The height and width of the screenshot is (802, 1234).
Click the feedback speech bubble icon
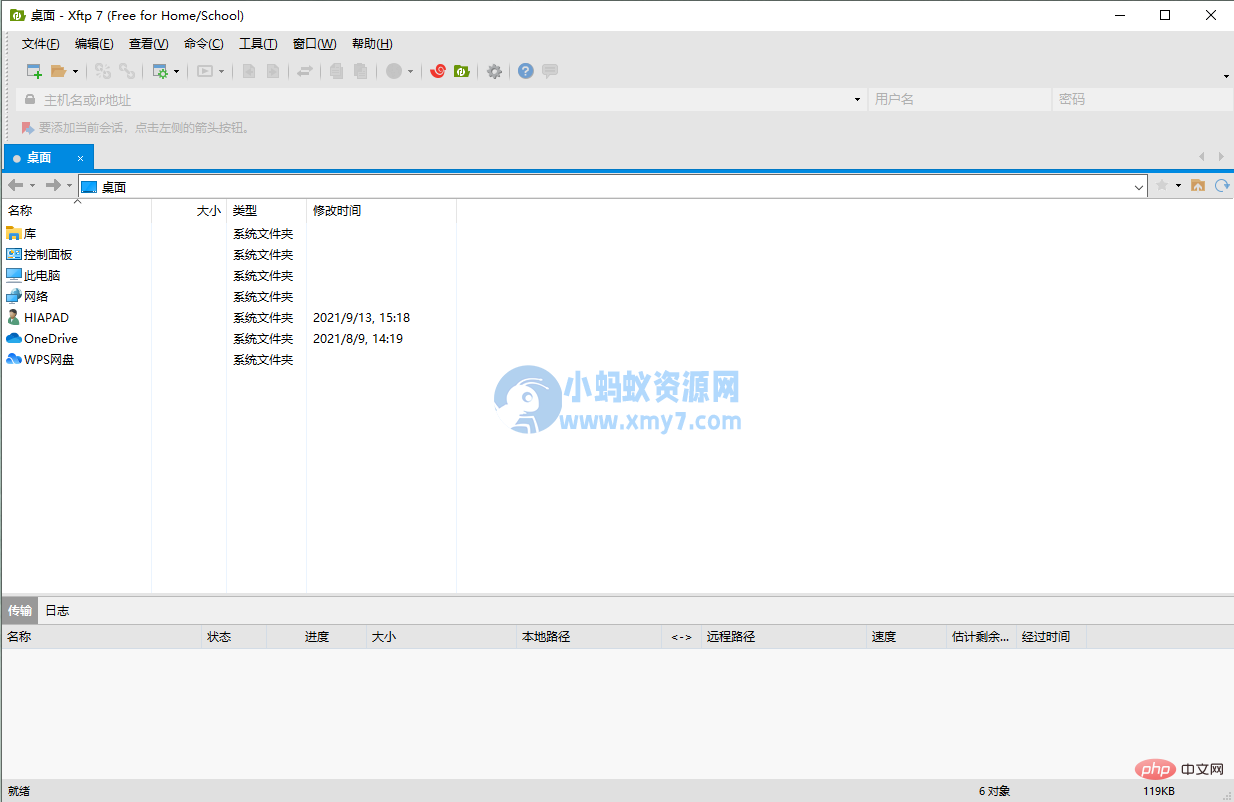[x=550, y=71]
